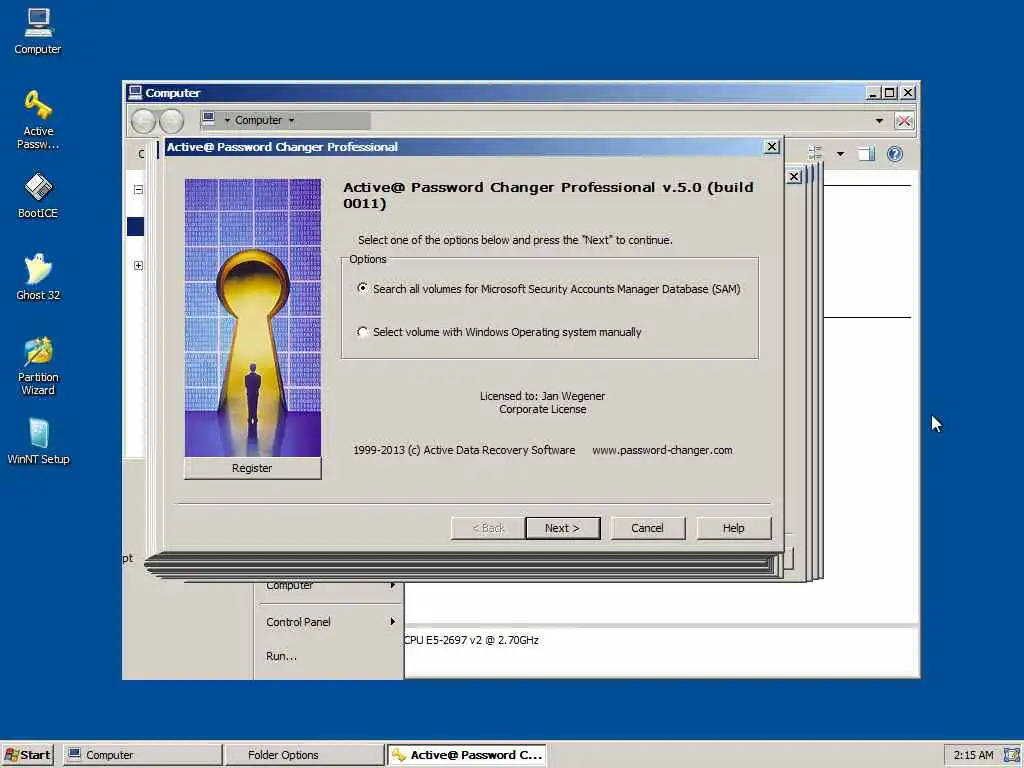Expand dropdown arrow before Computer in address bar
The width and height of the screenshot is (1024, 768).
227,120
